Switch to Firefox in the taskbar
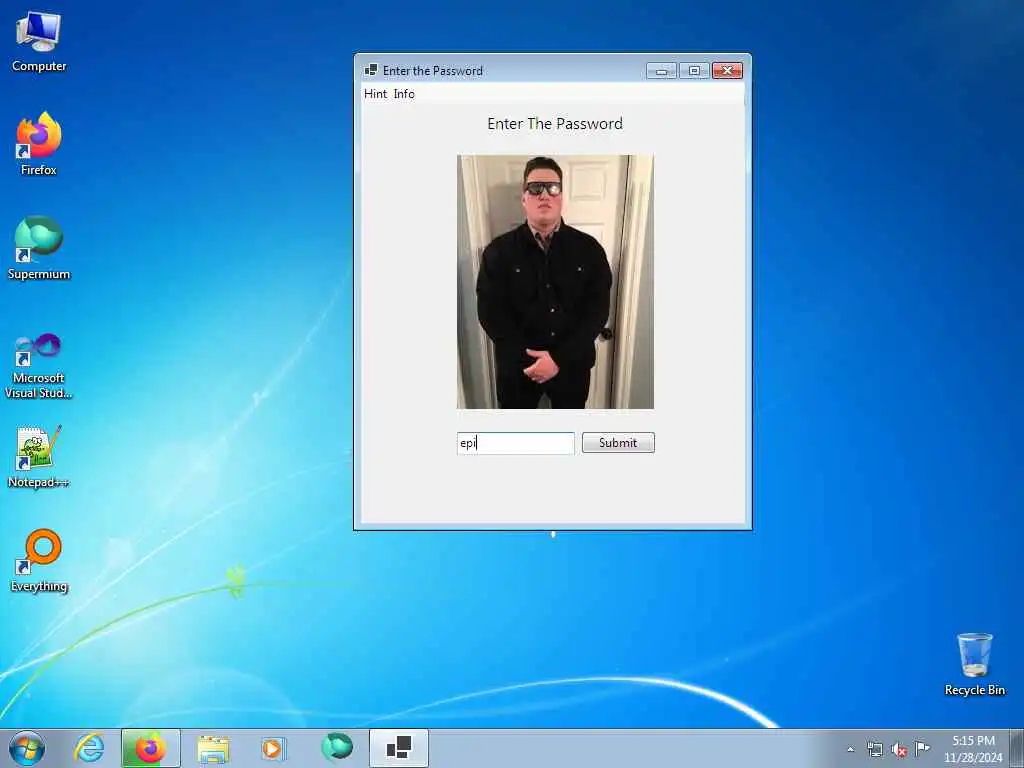1024x768 pixels. (x=150, y=748)
